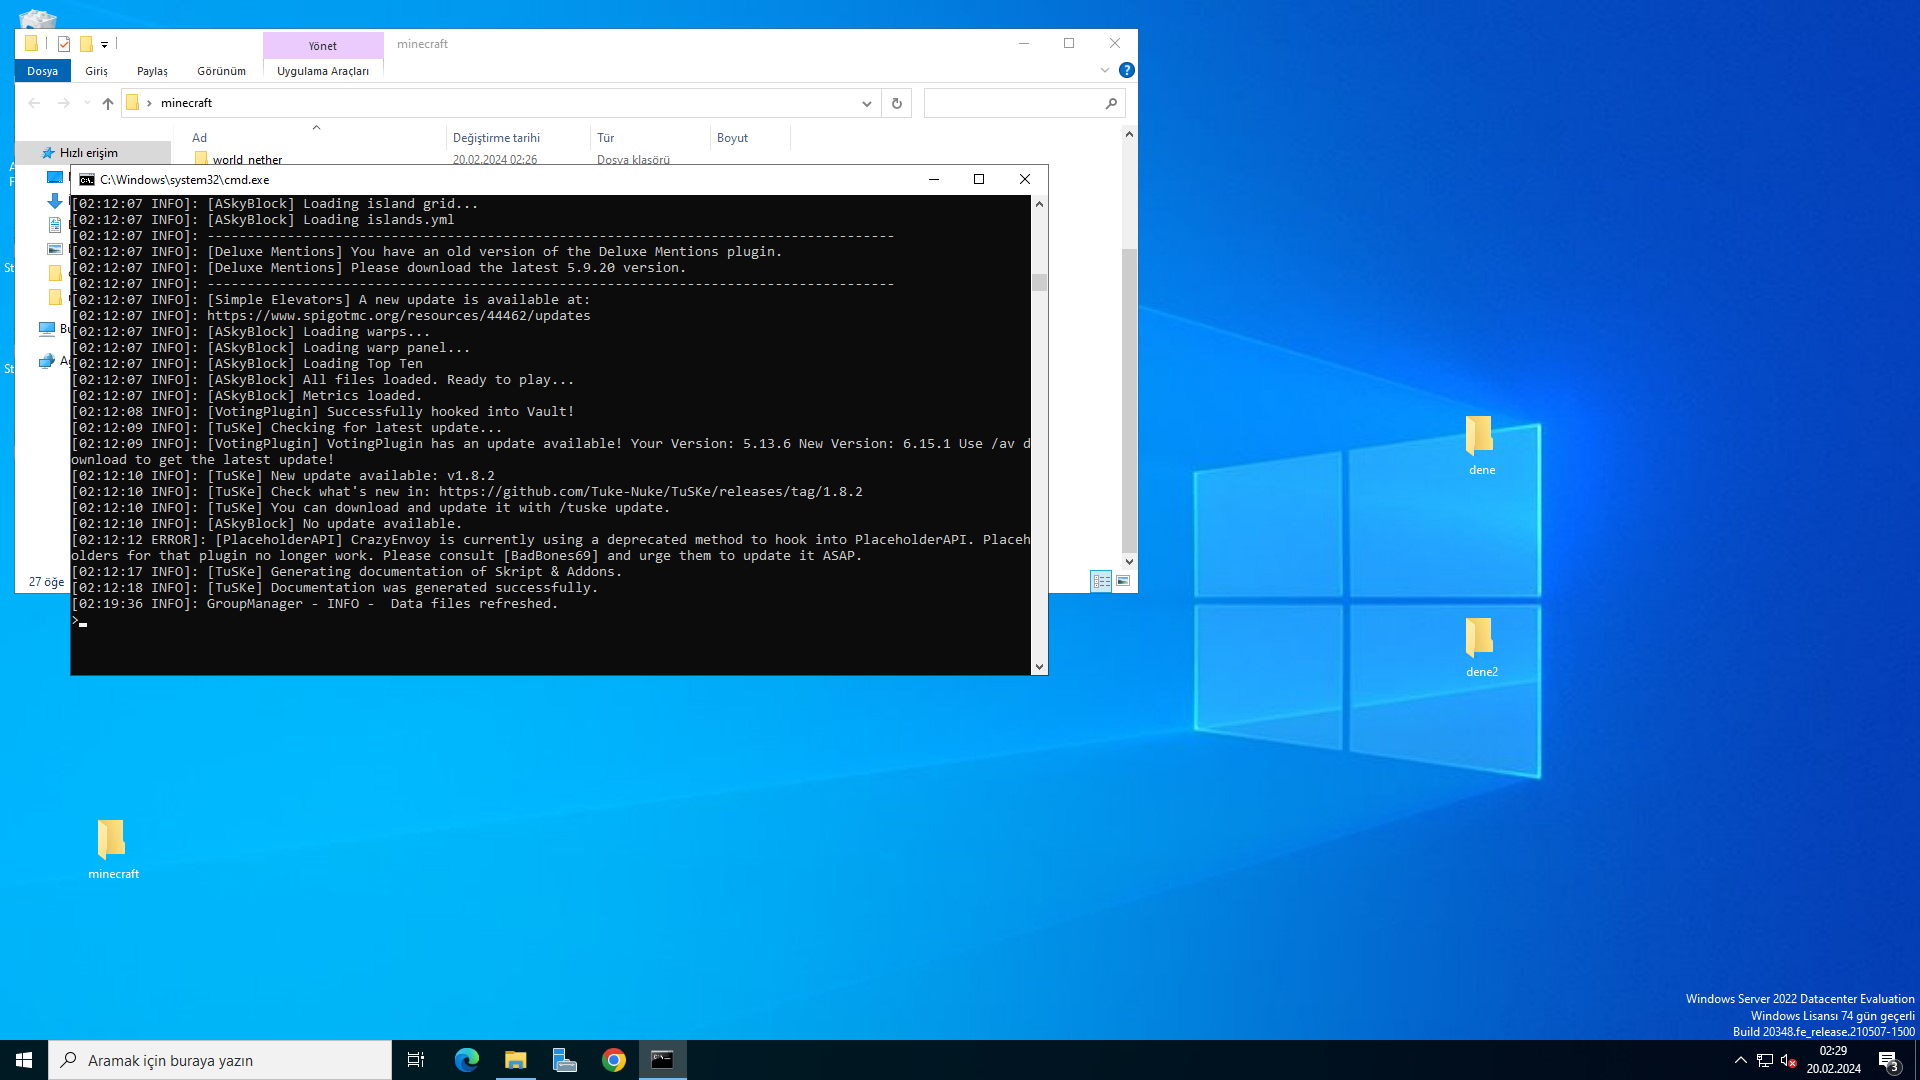Click the New folder quick access icon
The height and width of the screenshot is (1080, 1920).
pyautogui.click(x=86, y=44)
